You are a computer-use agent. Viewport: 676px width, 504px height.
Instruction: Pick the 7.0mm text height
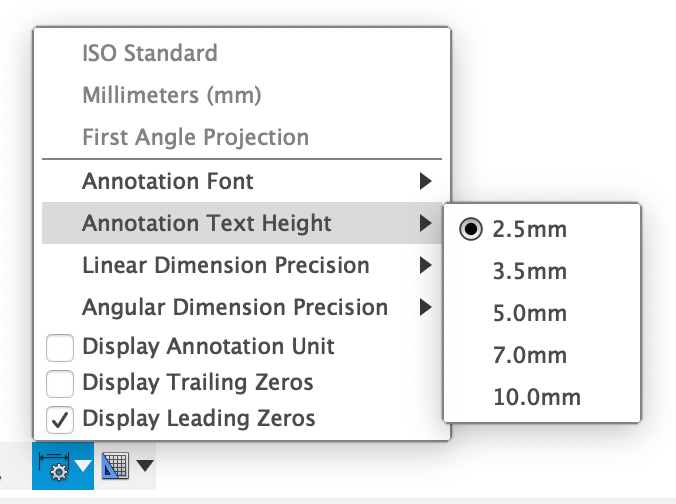529,355
